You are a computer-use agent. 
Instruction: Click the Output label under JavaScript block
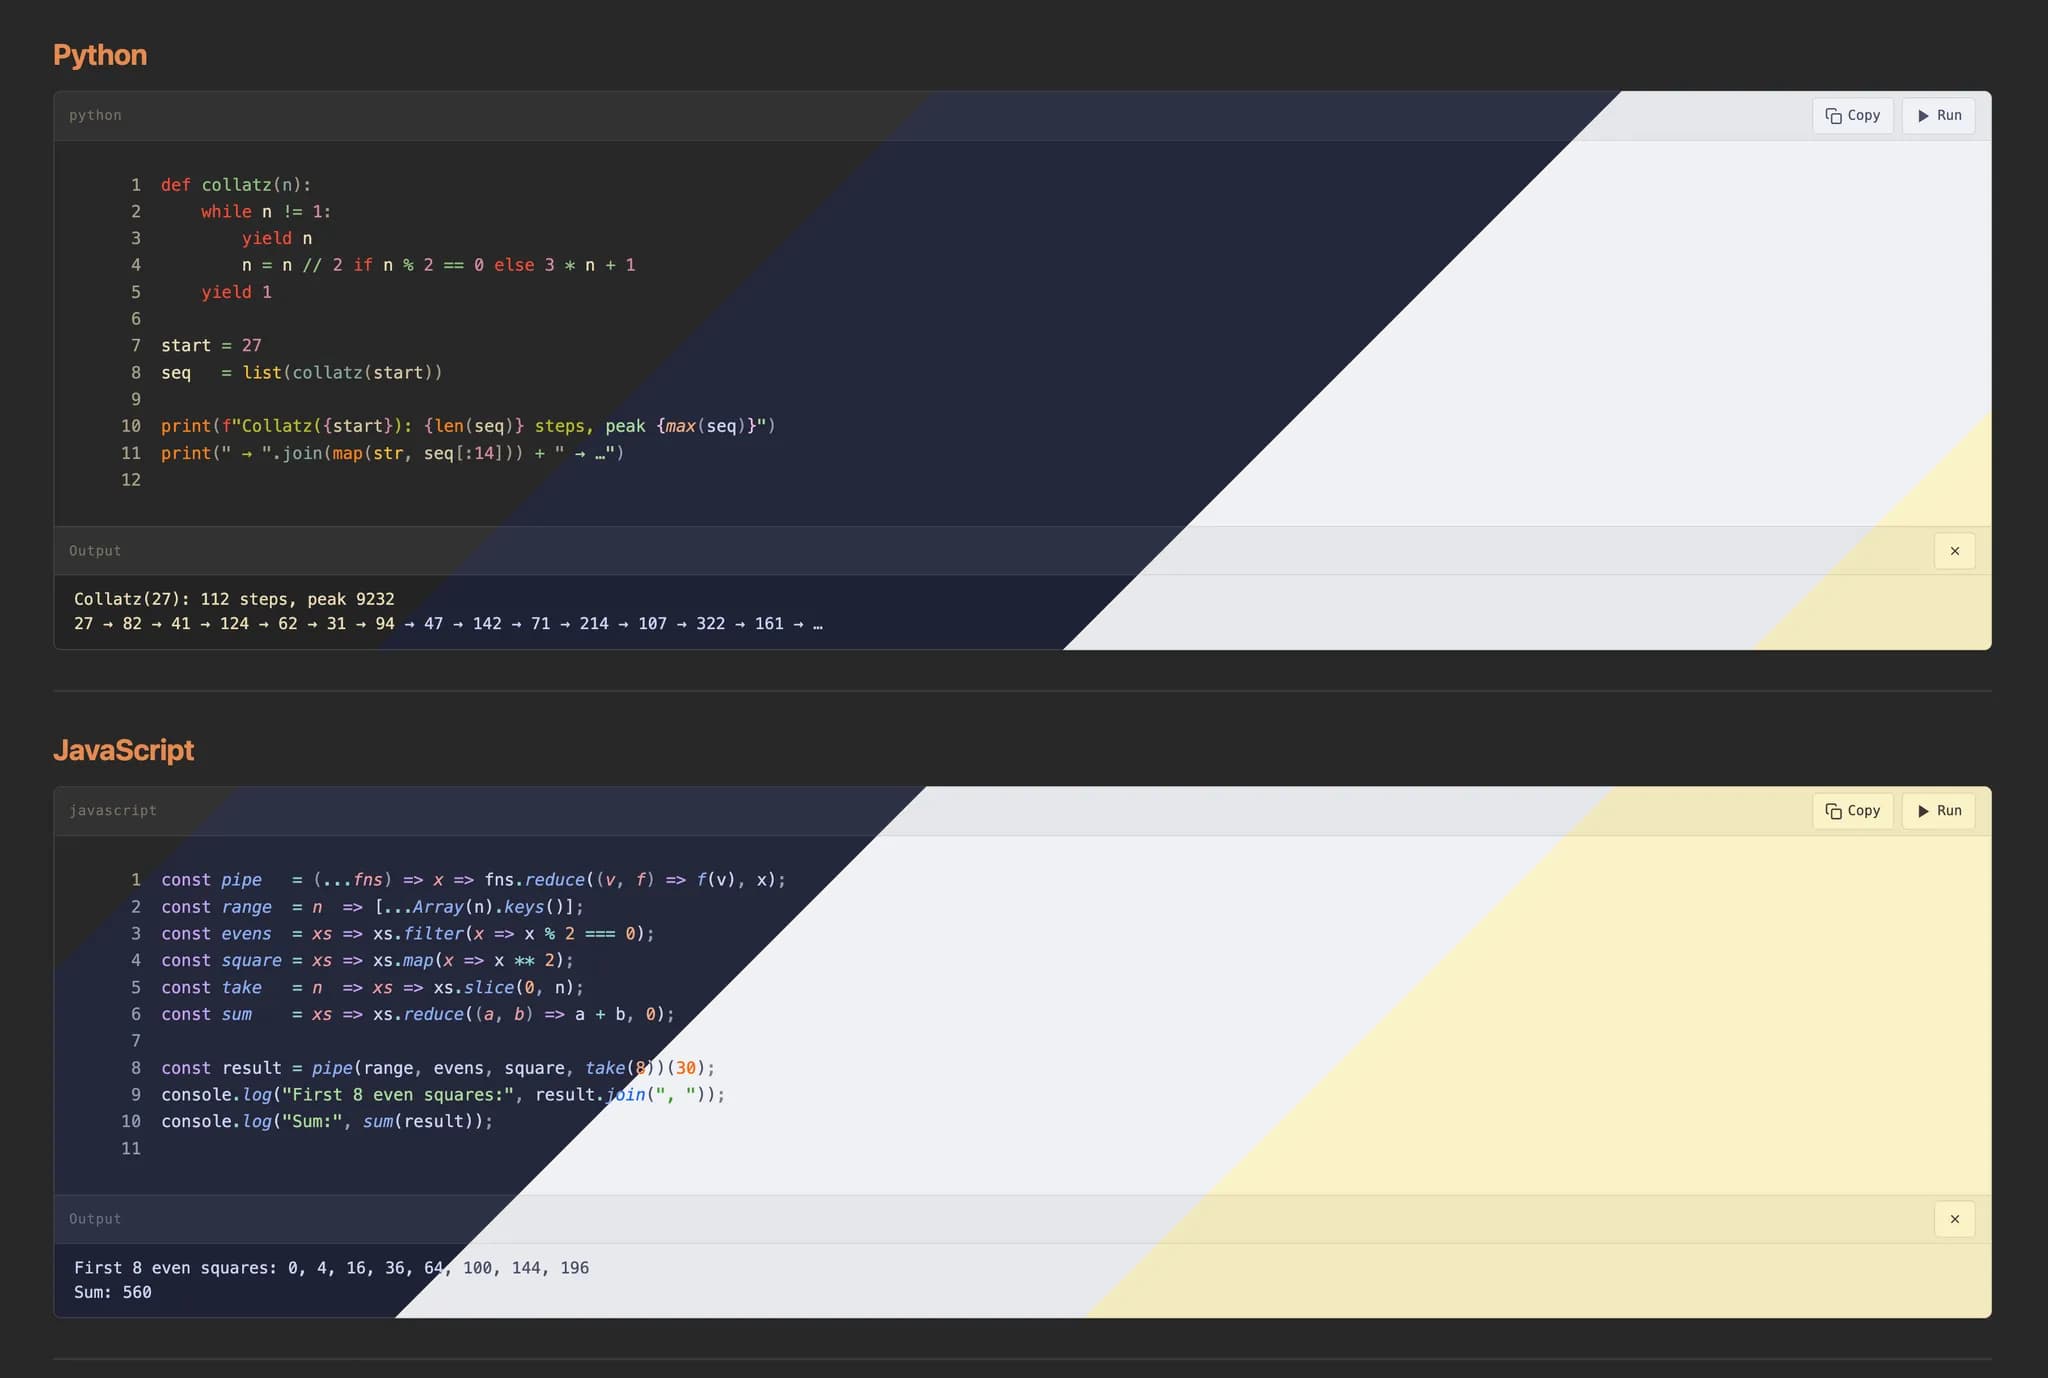pos(95,1219)
